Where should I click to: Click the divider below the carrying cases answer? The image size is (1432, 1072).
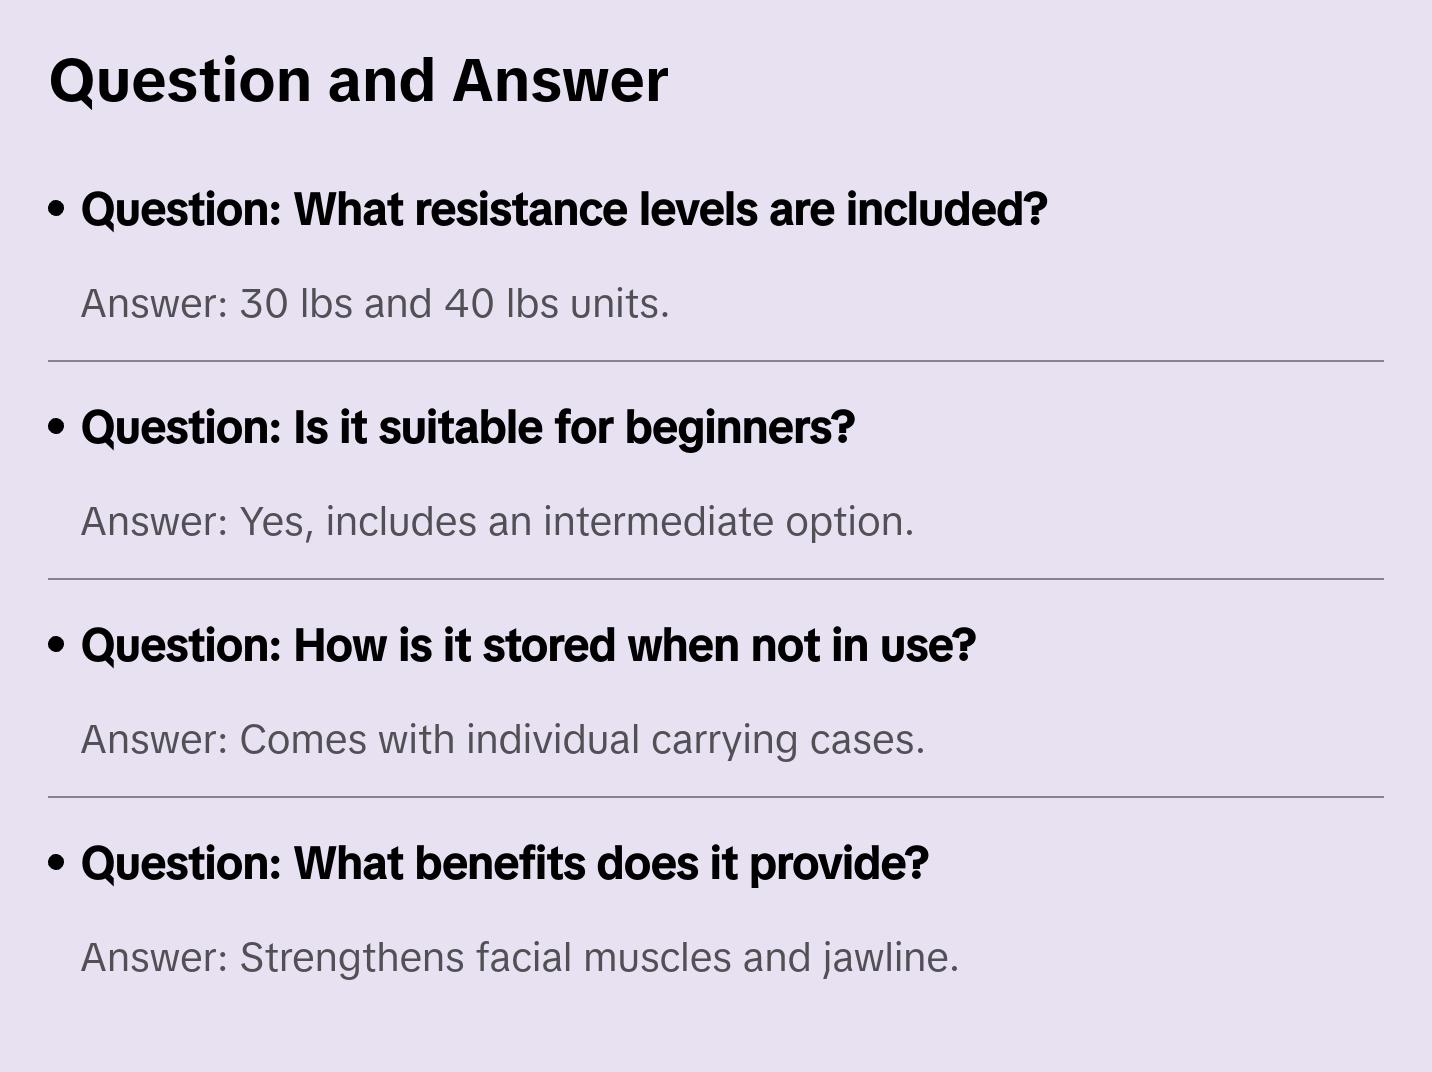(716, 797)
